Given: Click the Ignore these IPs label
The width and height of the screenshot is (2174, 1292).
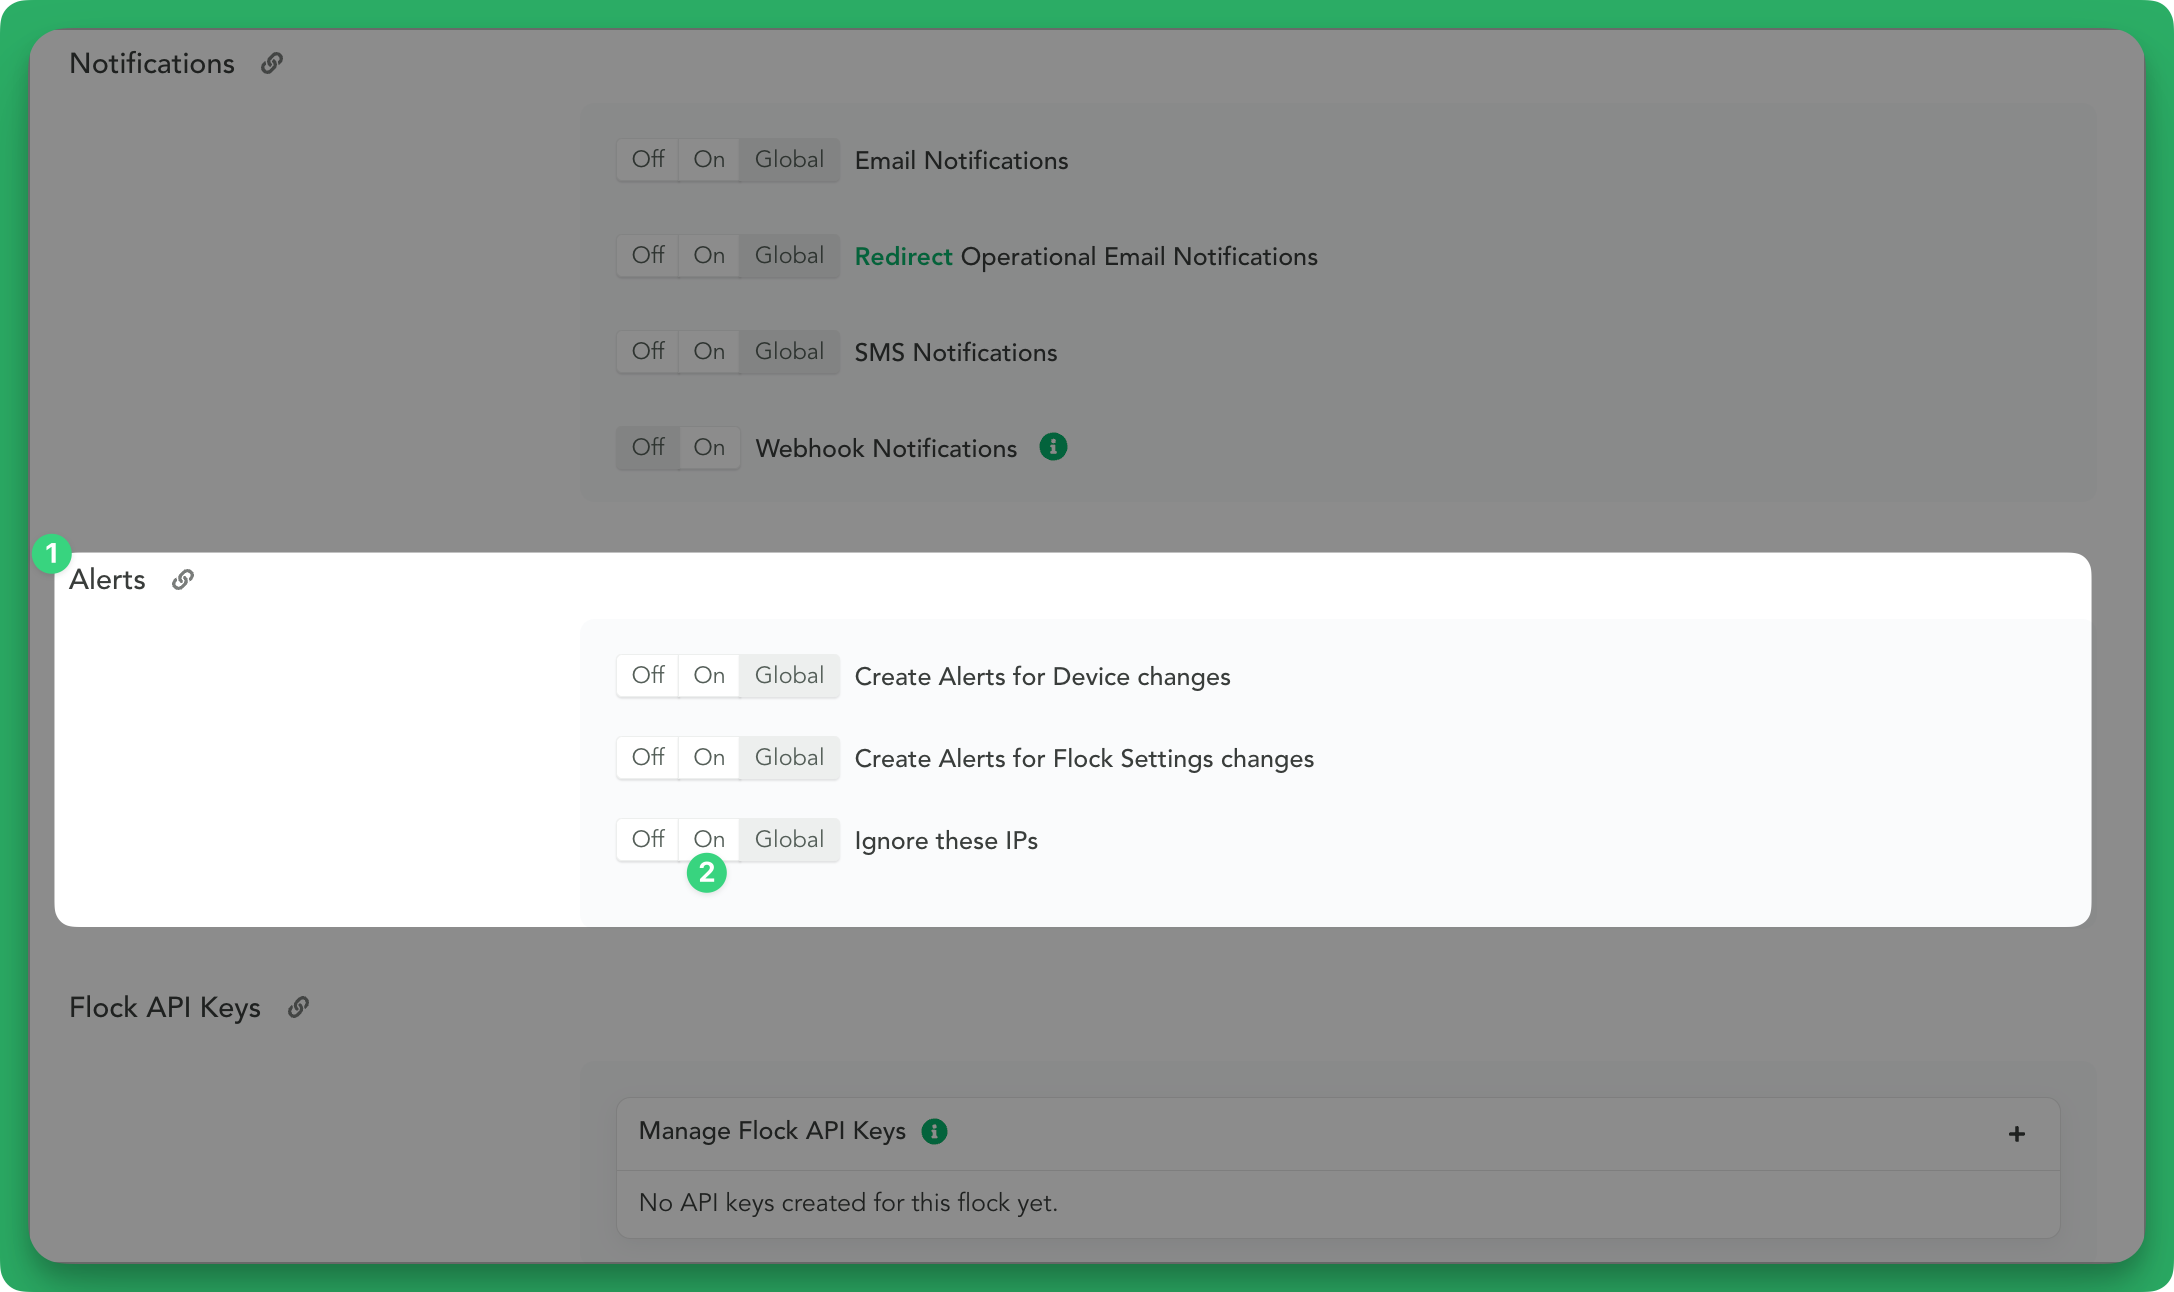Looking at the screenshot, I should coord(946,841).
